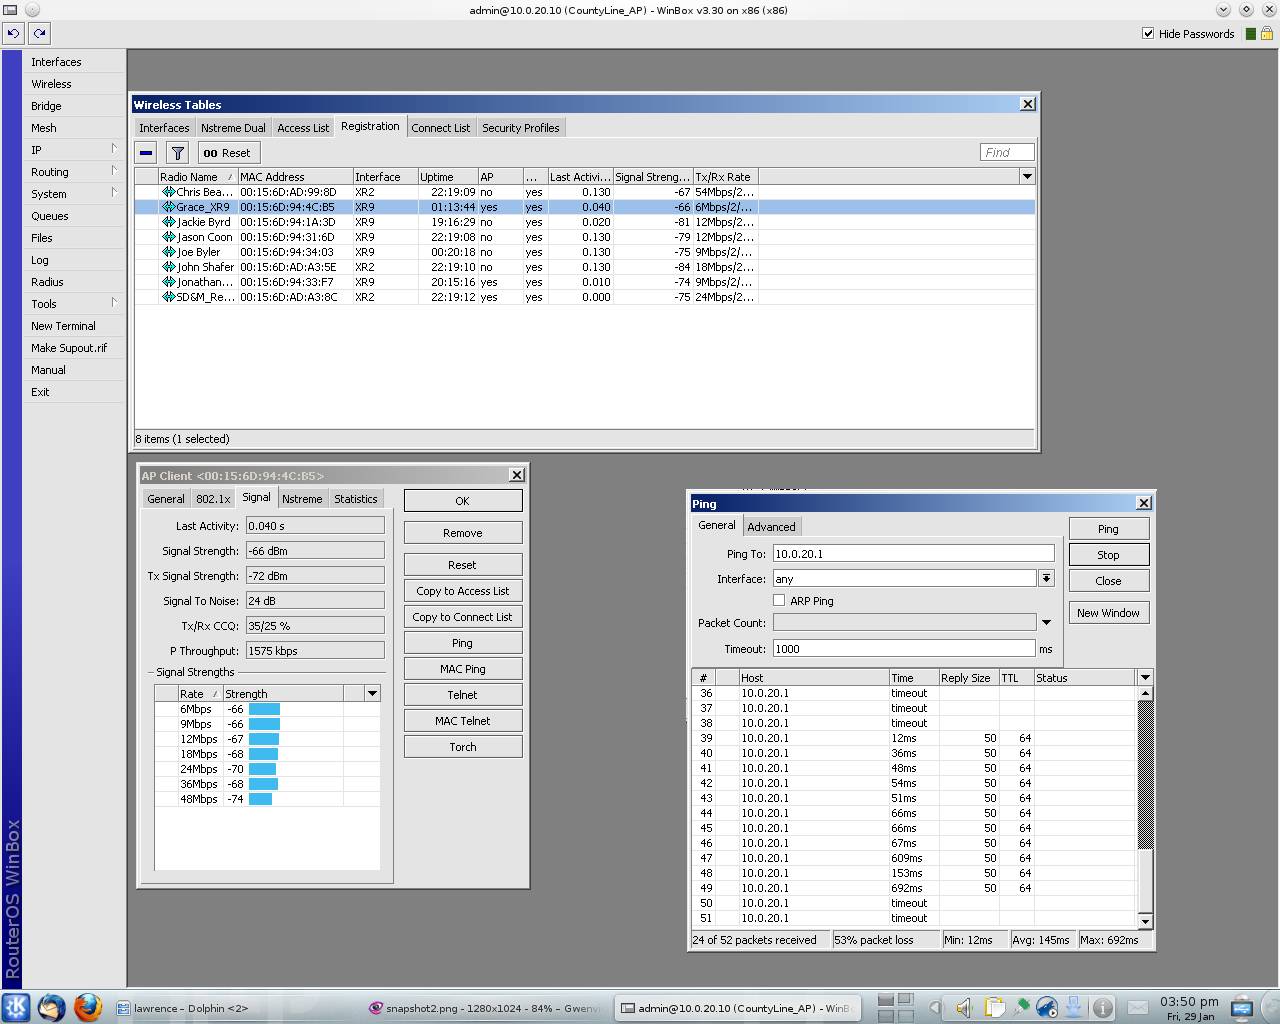The width and height of the screenshot is (1280, 1024).
Task: Open the filter funnel icon in Registration toolbar
Action: click(177, 152)
